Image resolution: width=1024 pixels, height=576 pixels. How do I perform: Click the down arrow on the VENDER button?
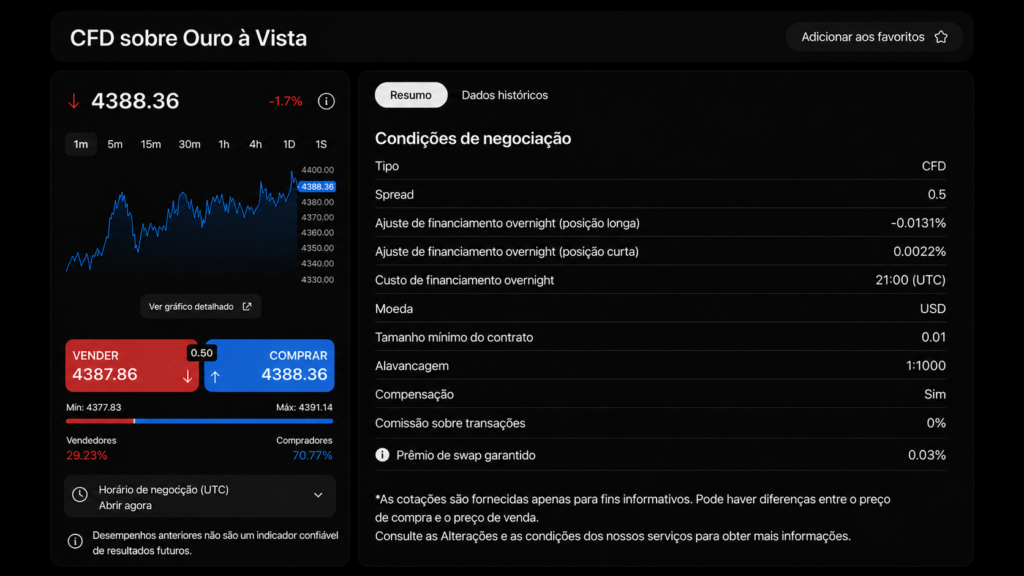187,376
